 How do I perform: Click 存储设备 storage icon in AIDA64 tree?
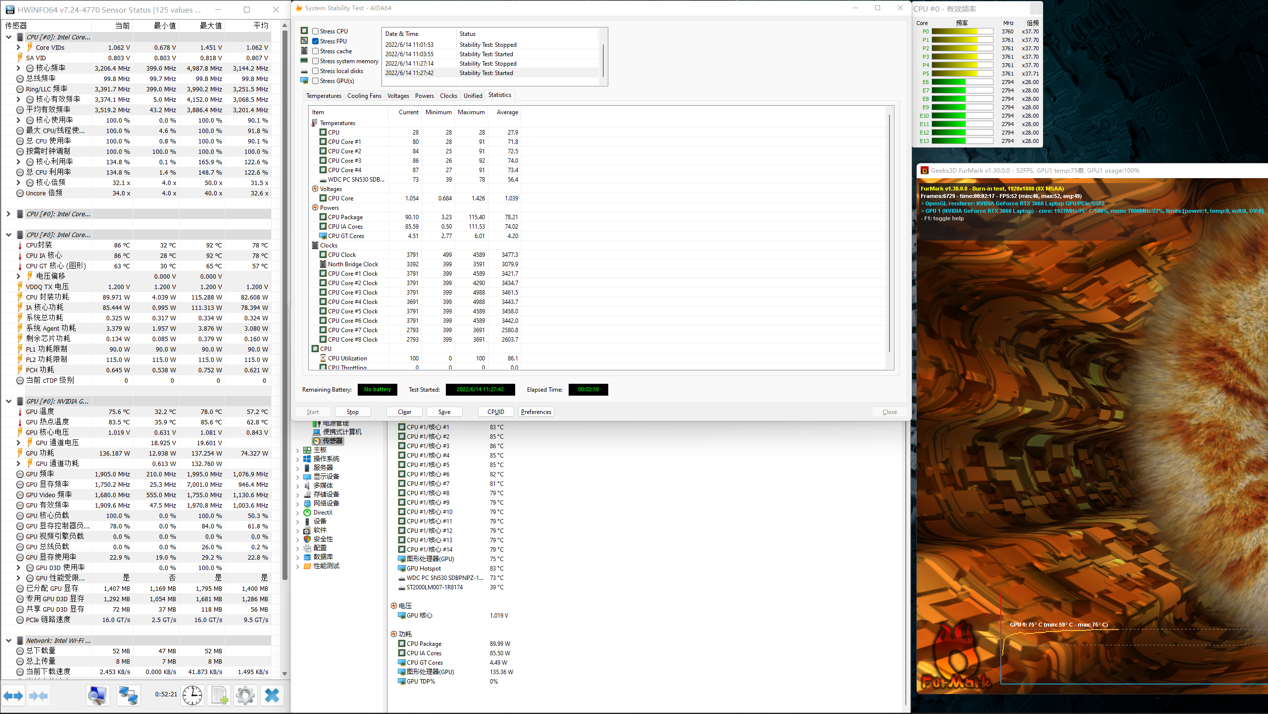(x=307, y=494)
